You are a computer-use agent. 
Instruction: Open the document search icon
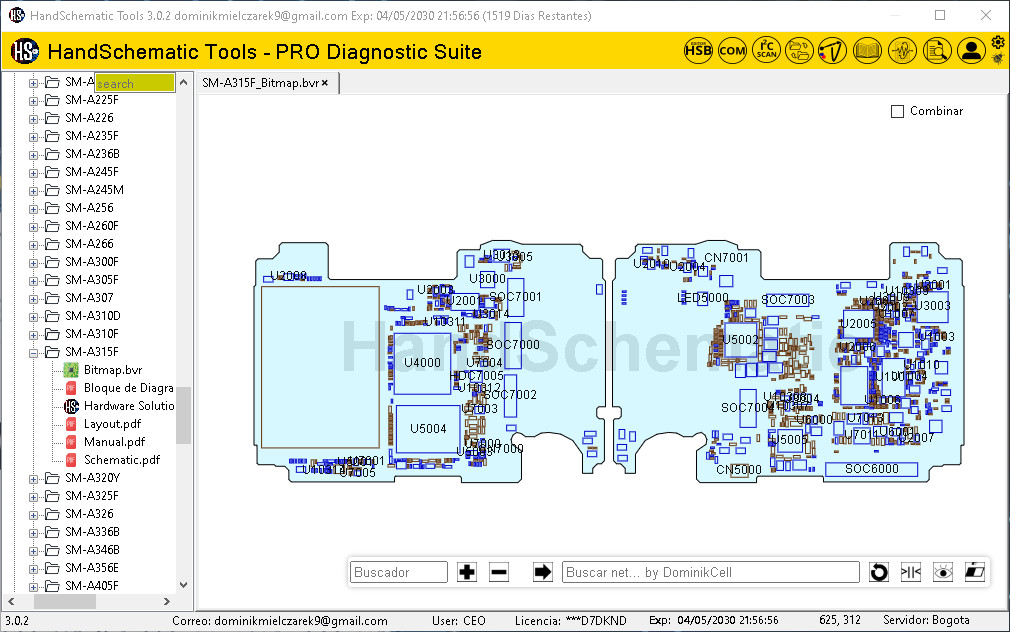937,50
